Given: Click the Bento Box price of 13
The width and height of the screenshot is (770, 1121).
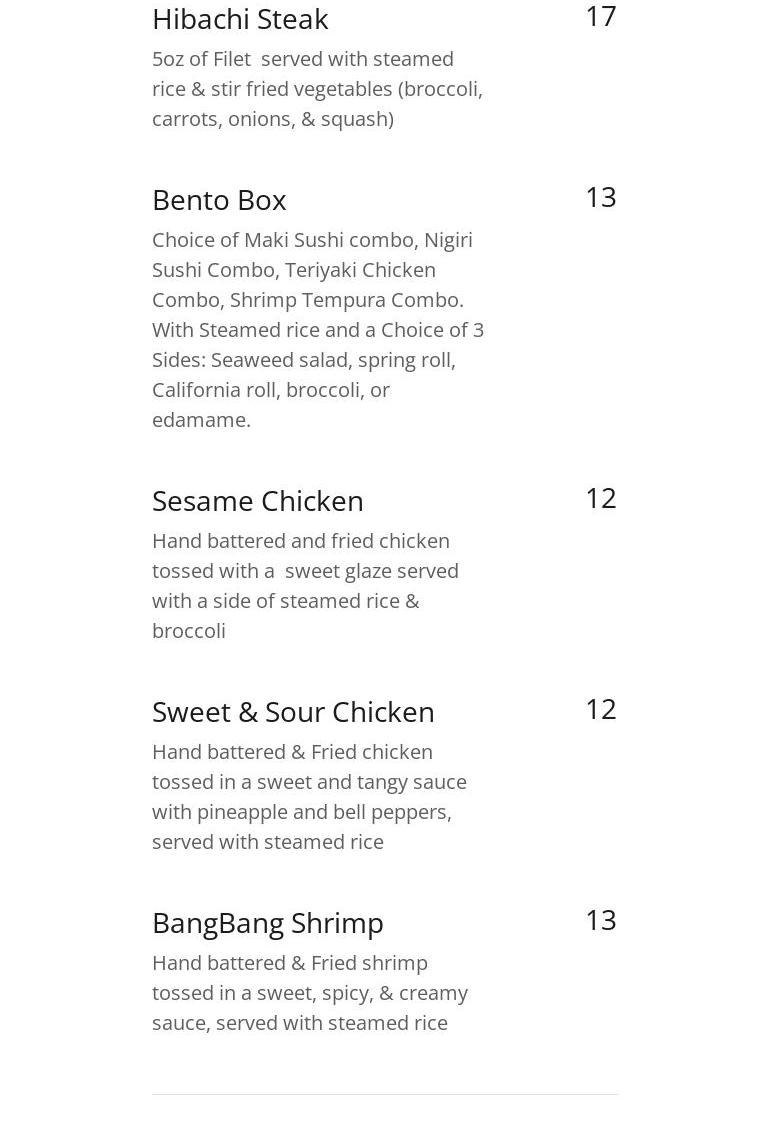Looking at the screenshot, I should [600, 197].
